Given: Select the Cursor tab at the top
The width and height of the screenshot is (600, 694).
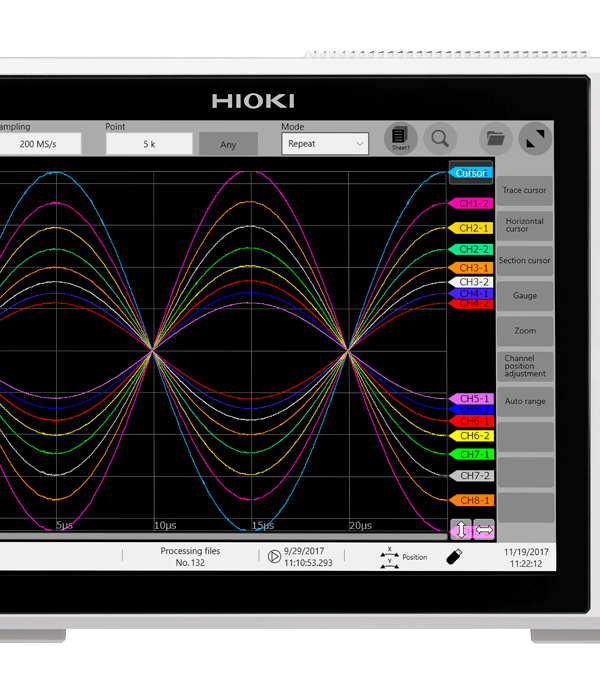Looking at the screenshot, I should [x=471, y=173].
